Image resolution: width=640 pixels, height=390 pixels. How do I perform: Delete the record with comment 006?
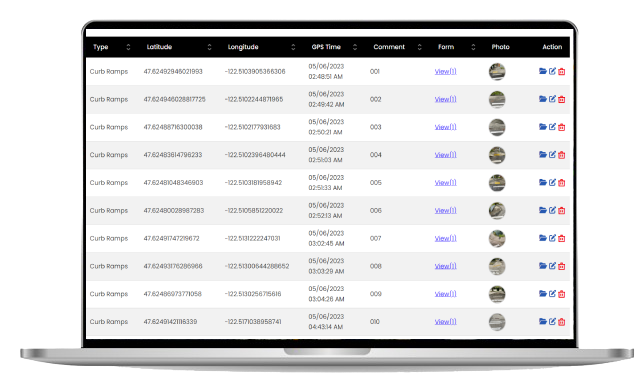pyautogui.click(x=562, y=210)
